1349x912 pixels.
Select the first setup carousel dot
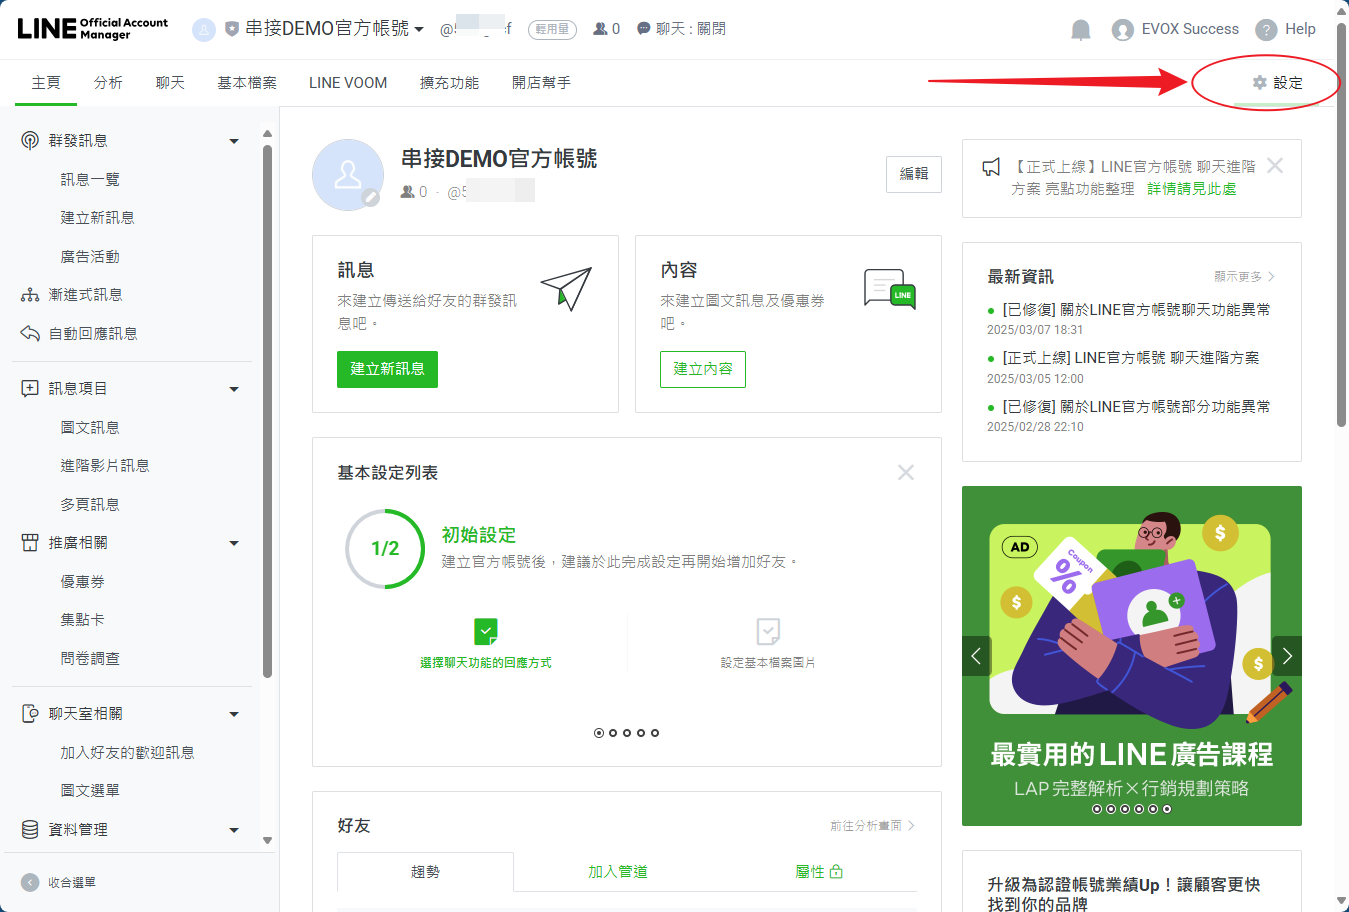[599, 733]
